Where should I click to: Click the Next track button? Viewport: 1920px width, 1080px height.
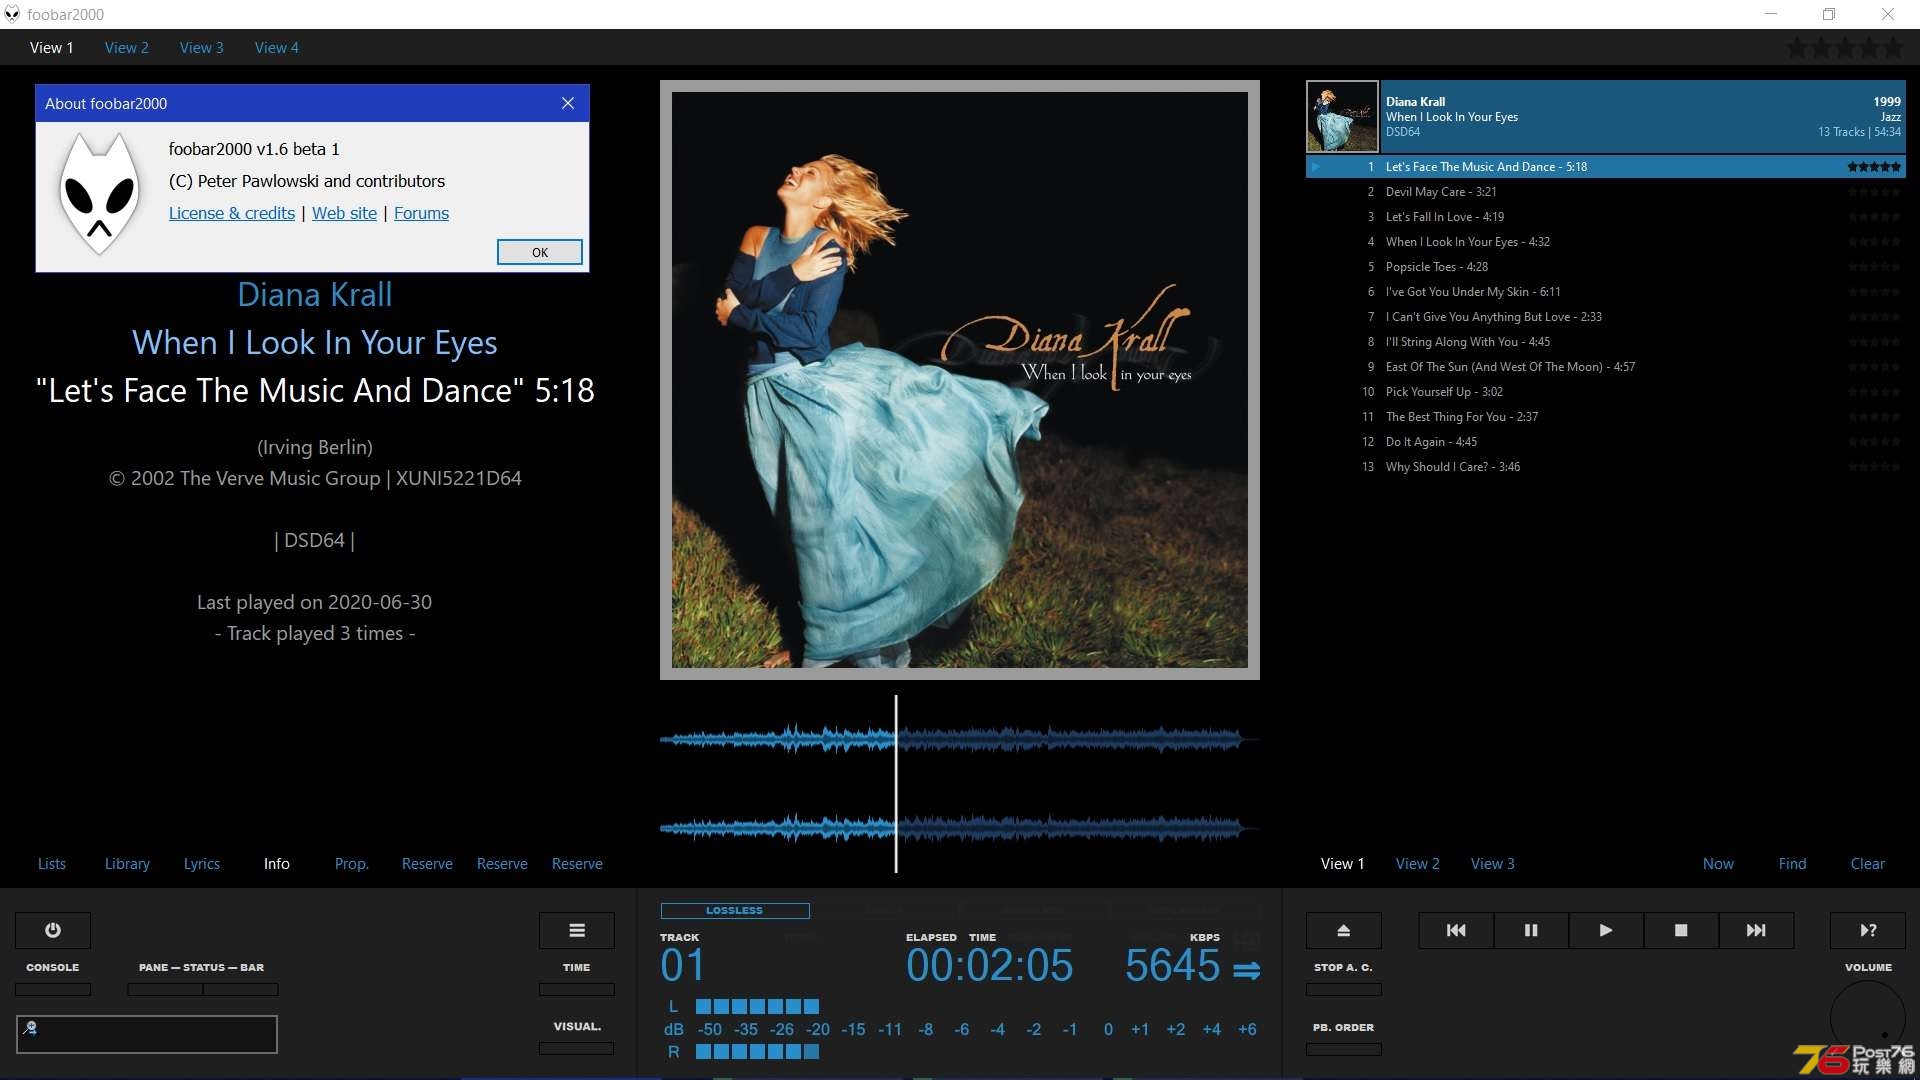[1755, 930]
